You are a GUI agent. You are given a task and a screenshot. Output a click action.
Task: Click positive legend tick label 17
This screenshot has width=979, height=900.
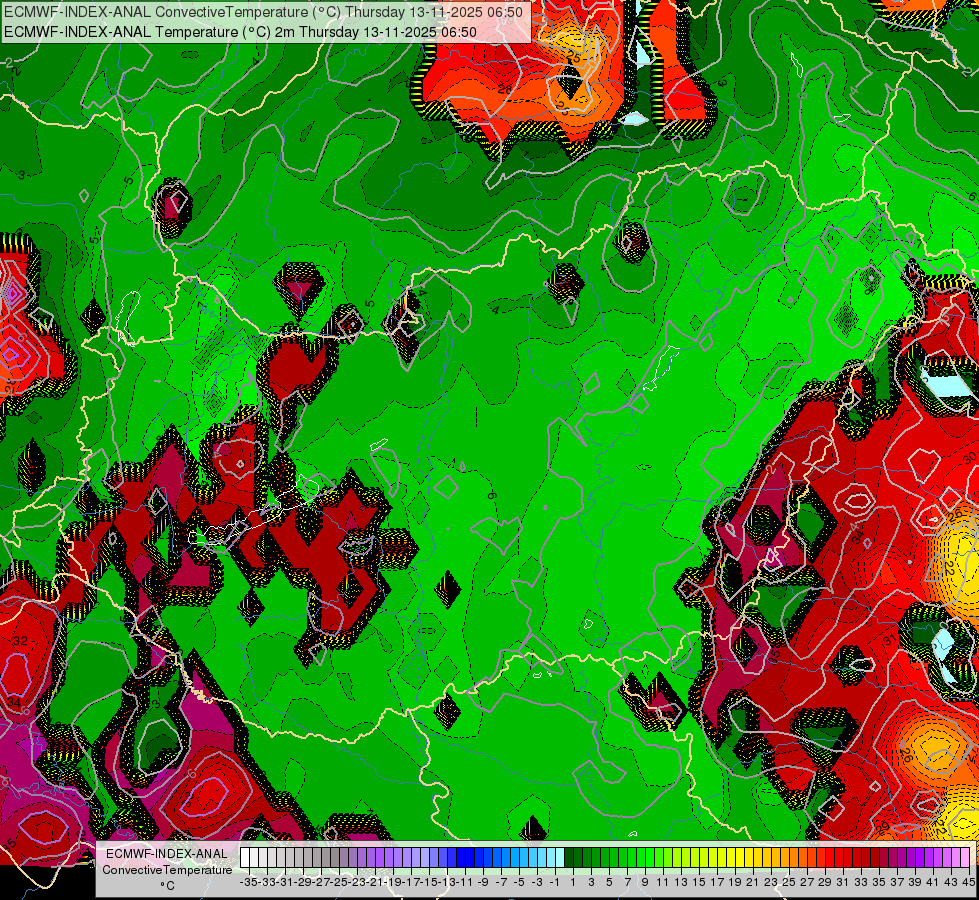717,882
